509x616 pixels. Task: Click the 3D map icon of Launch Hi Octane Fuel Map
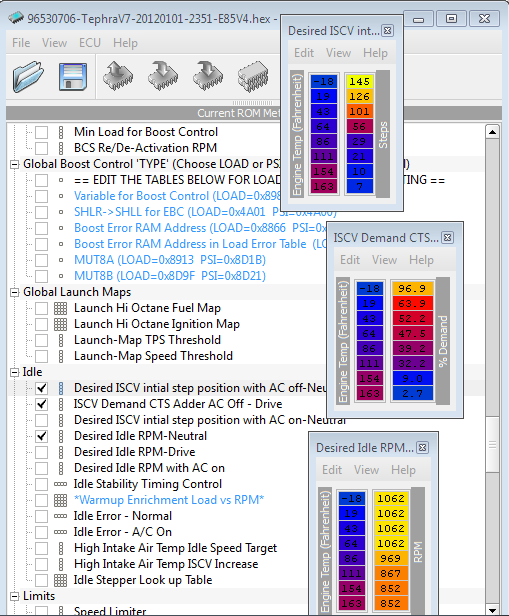60,308
